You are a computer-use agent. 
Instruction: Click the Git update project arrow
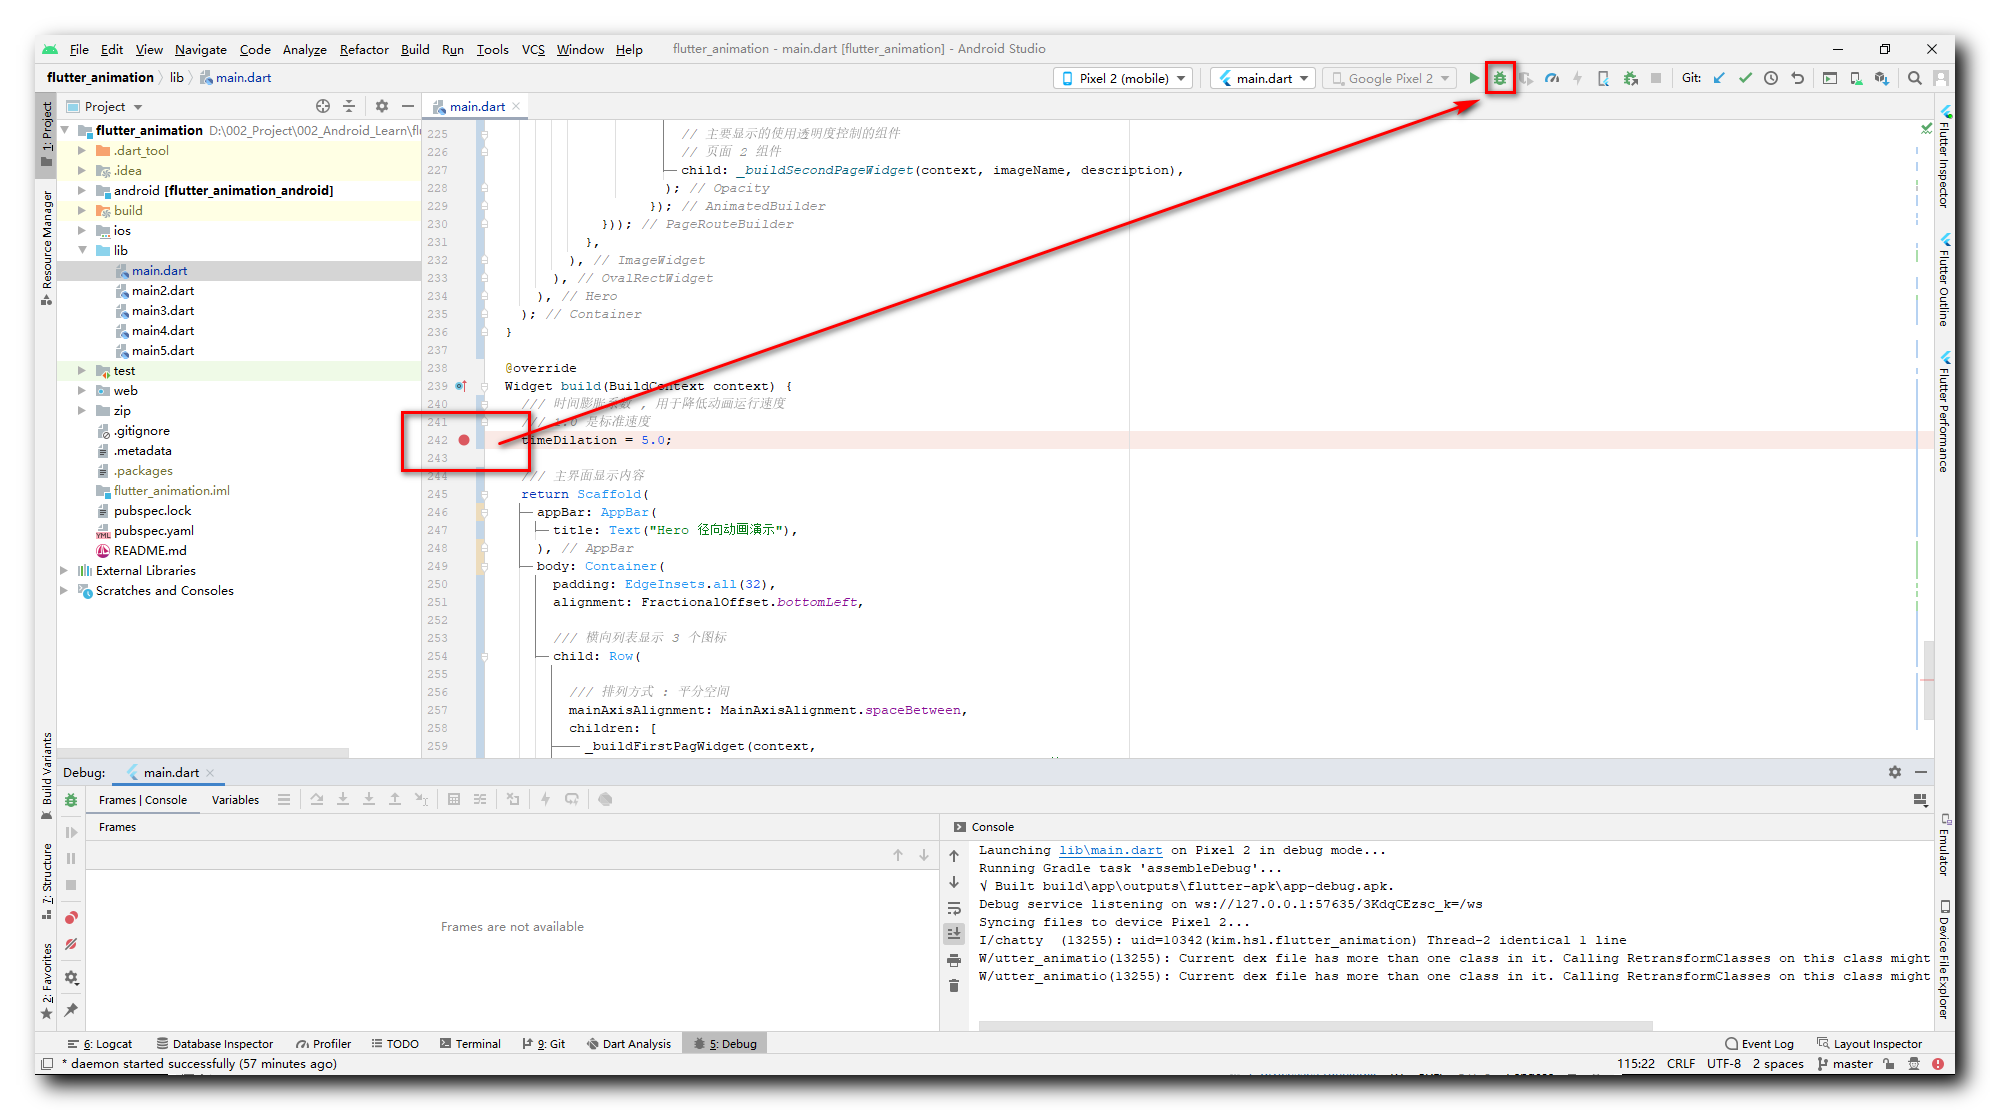(x=1719, y=78)
